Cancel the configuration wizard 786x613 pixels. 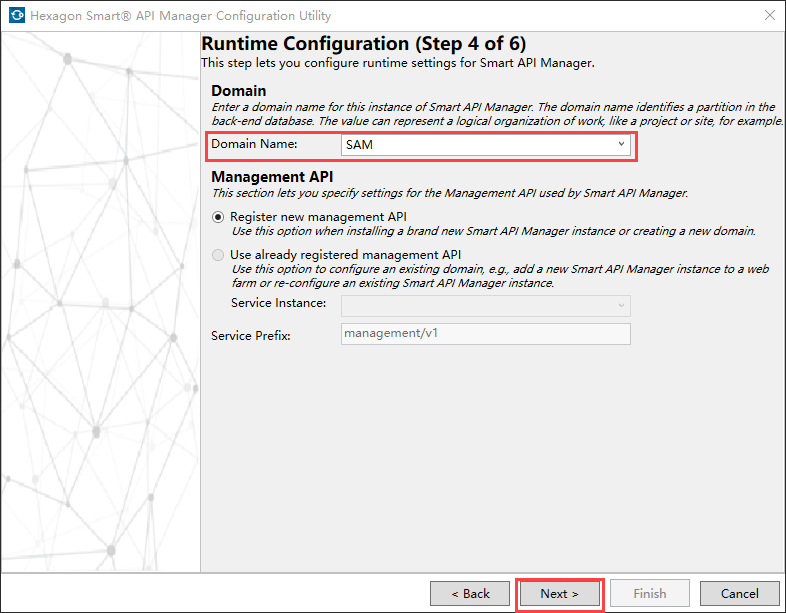point(740,593)
